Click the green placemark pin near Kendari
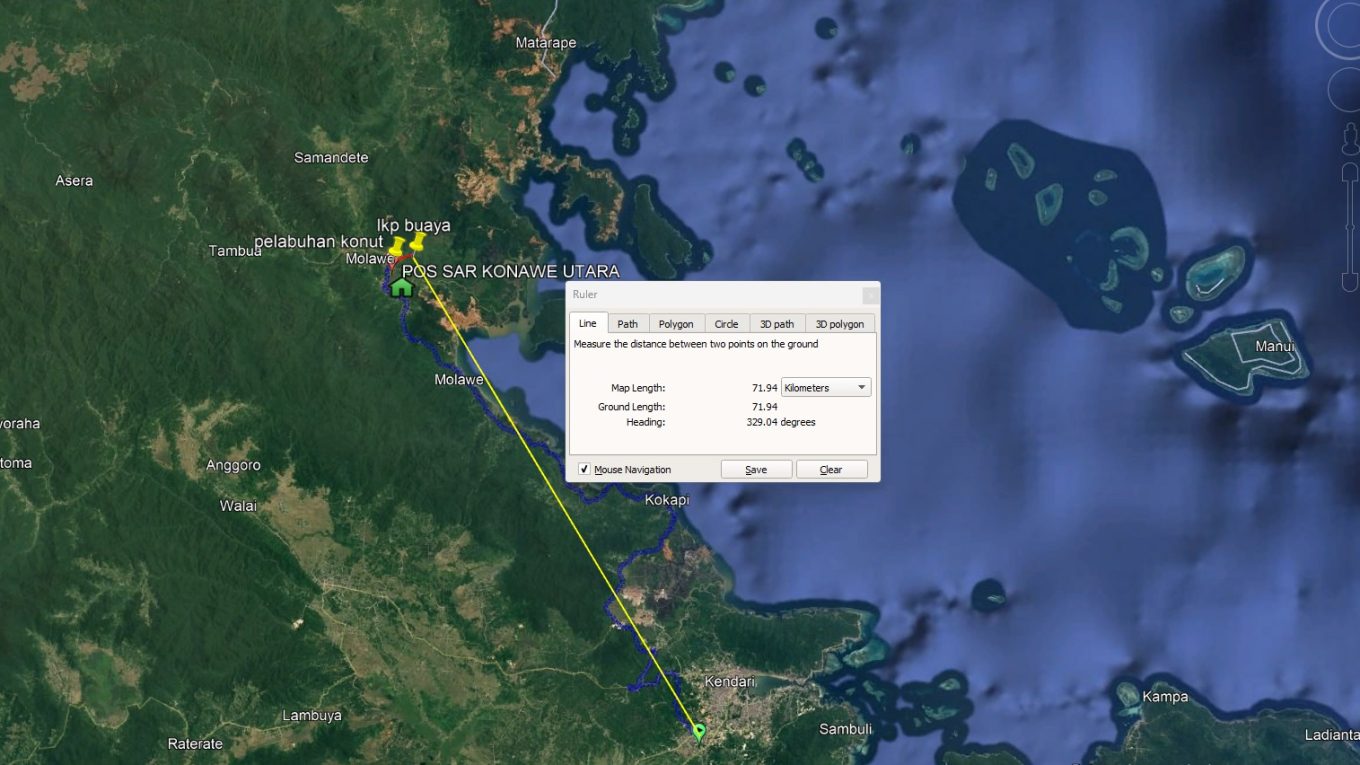Viewport: 1360px width, 765px height. pos(699,732)
